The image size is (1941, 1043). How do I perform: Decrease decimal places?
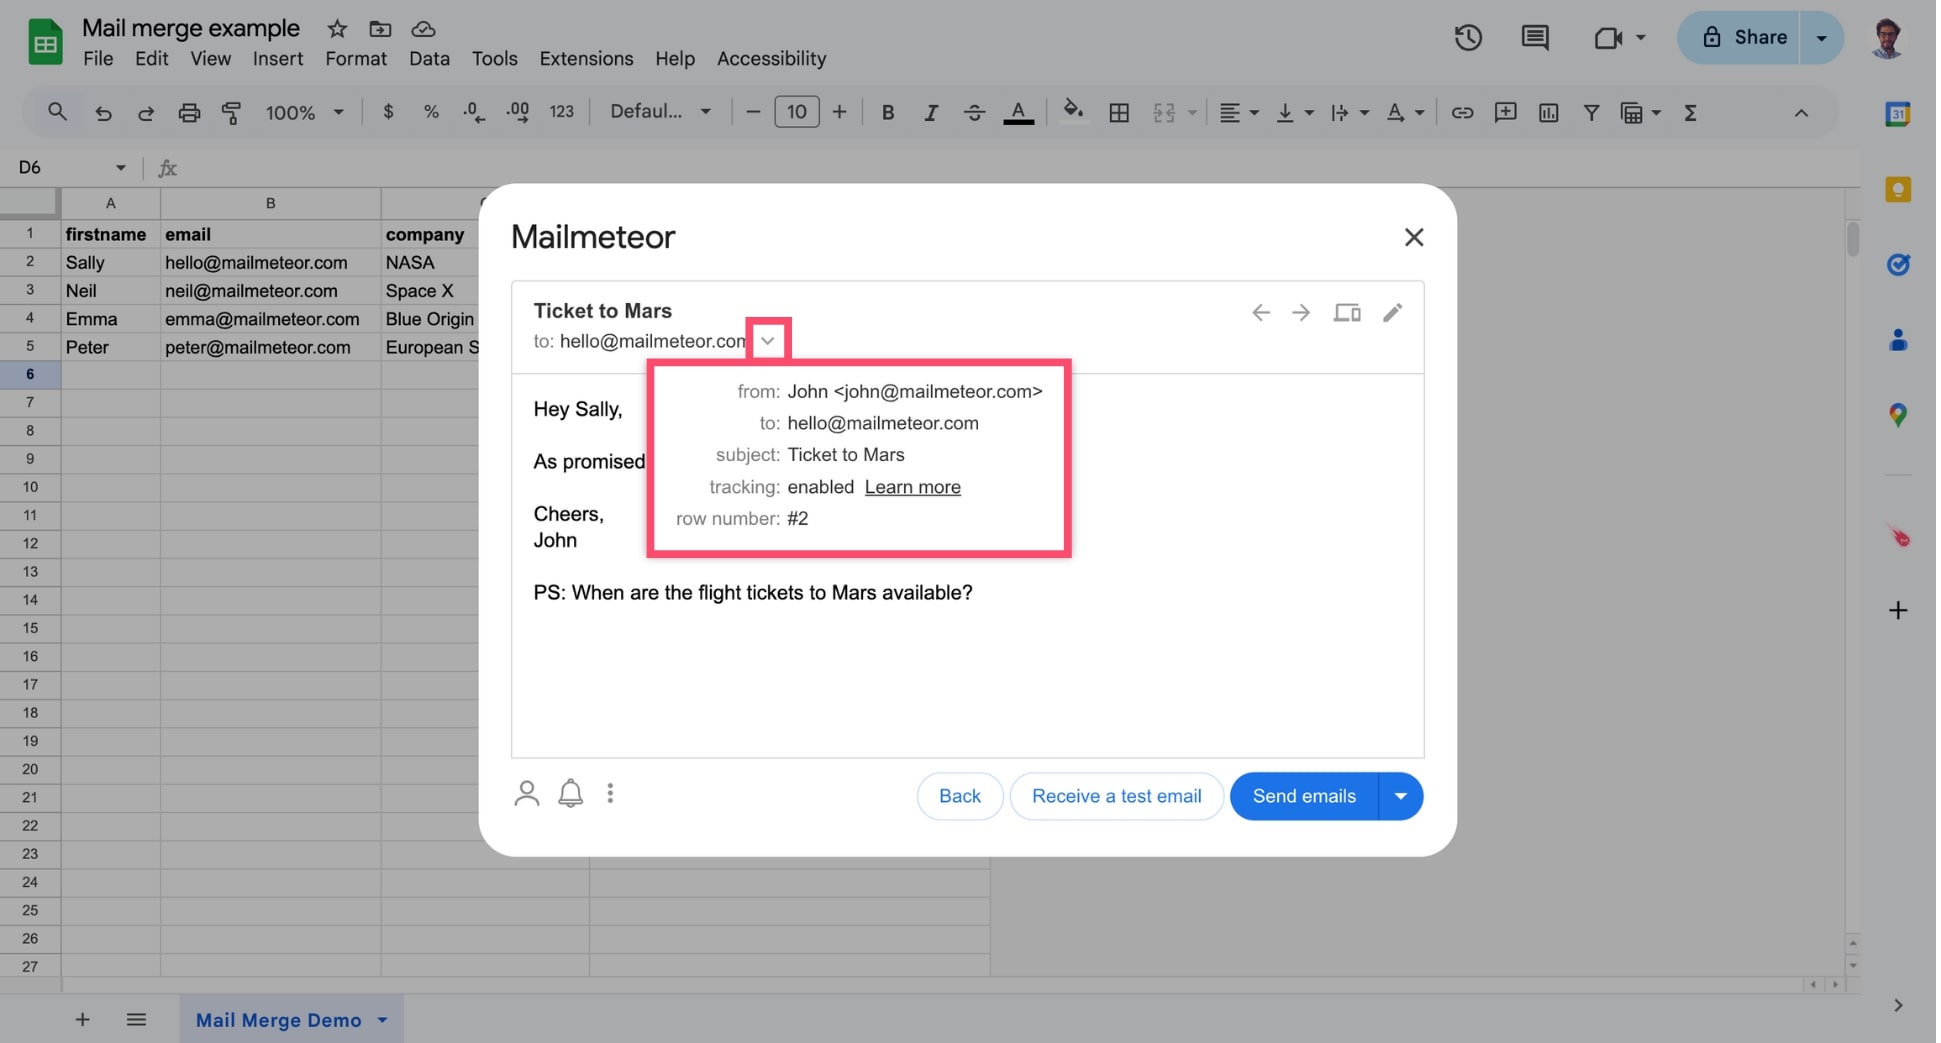474,112
